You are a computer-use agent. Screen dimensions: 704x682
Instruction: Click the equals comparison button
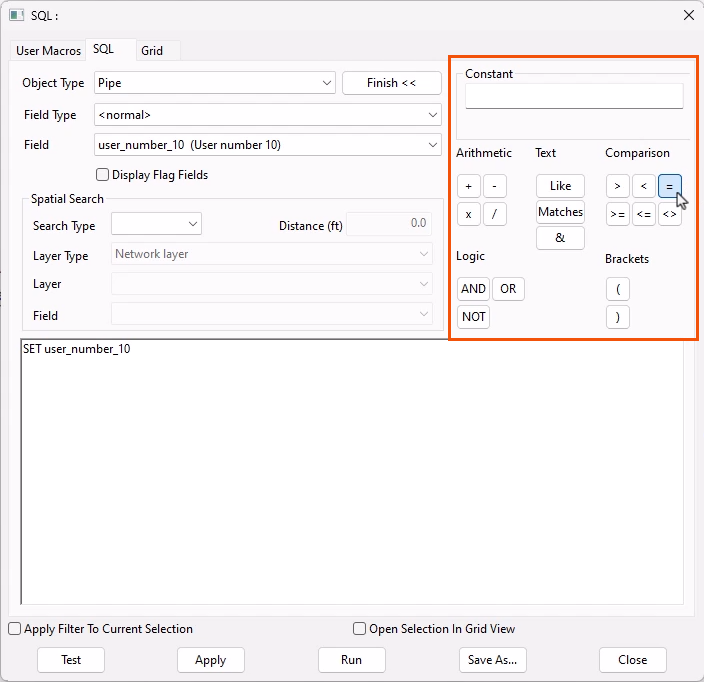point(669,186)
